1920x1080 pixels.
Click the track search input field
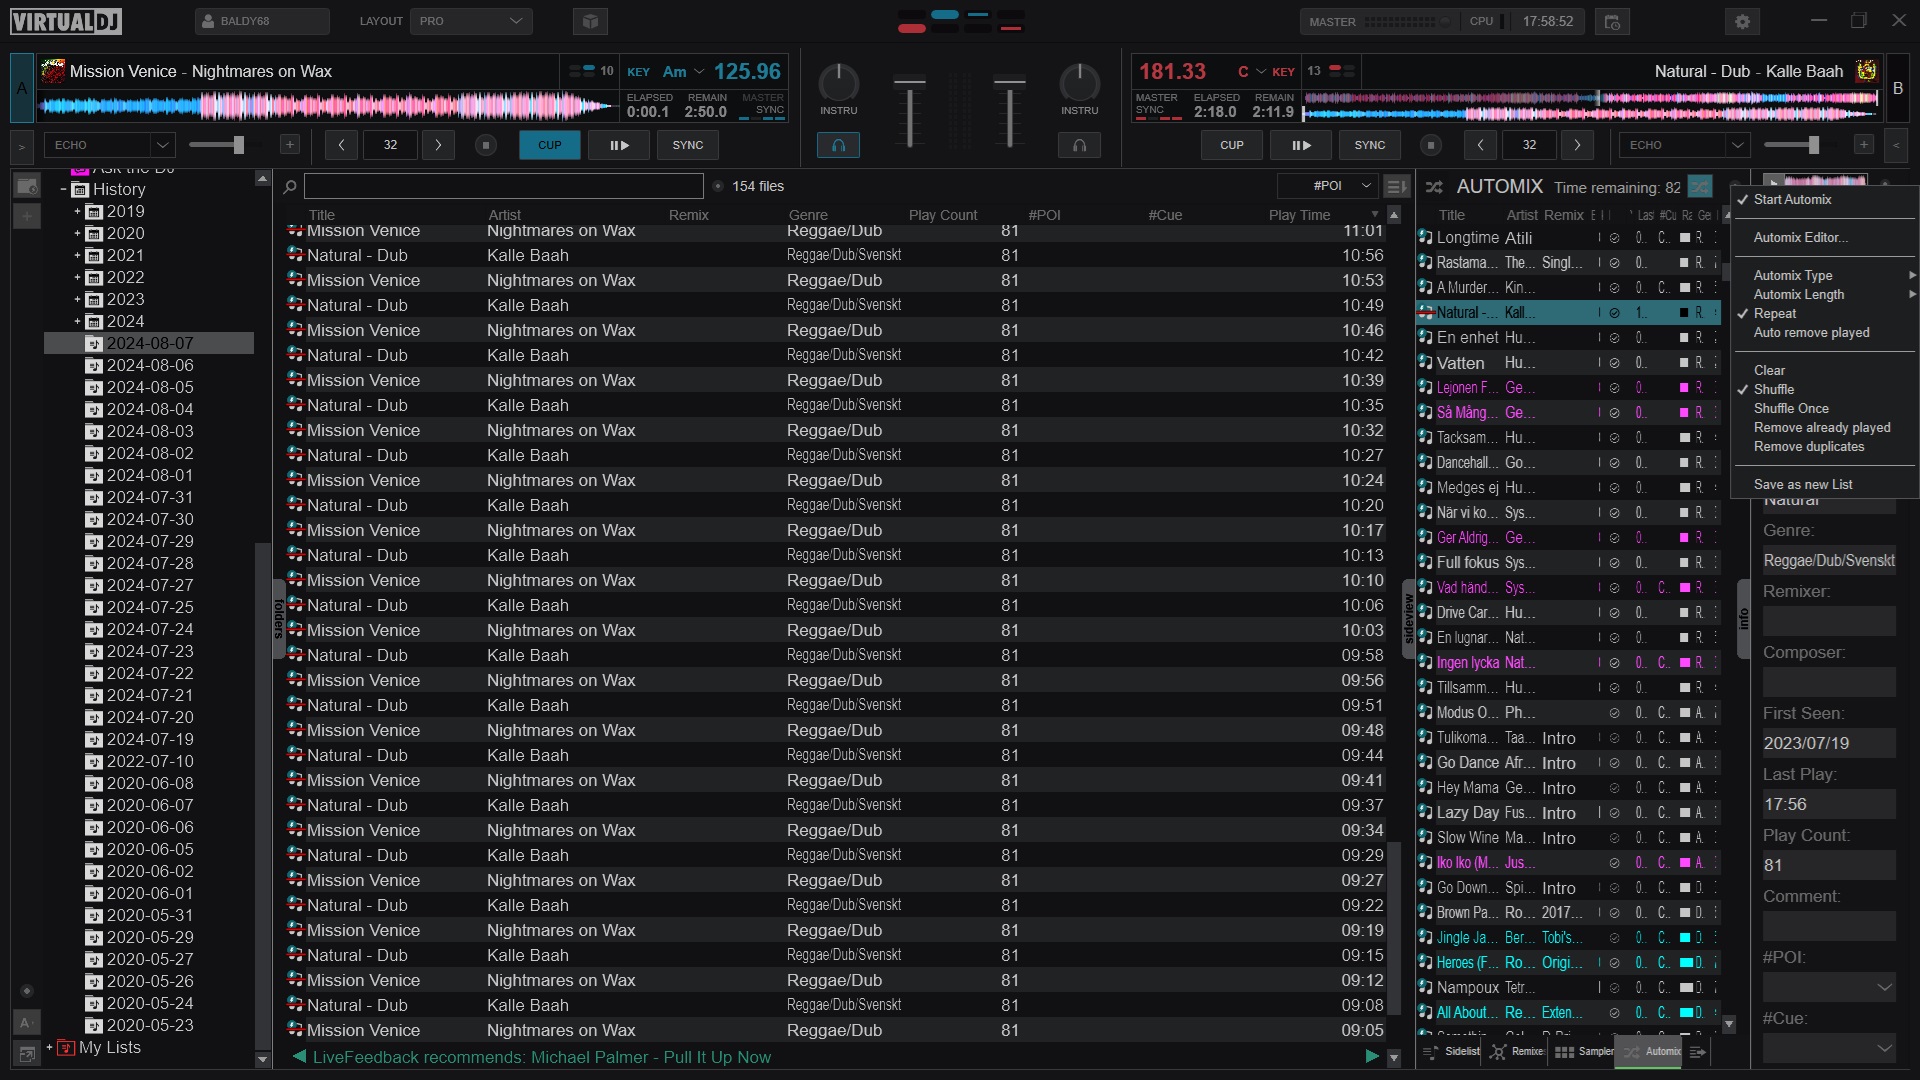503,186
